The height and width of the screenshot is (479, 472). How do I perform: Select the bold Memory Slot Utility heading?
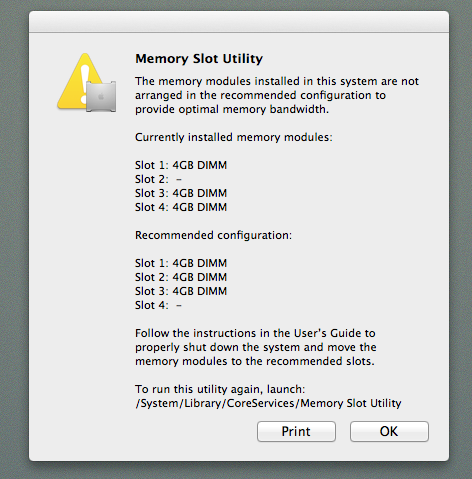199,59
